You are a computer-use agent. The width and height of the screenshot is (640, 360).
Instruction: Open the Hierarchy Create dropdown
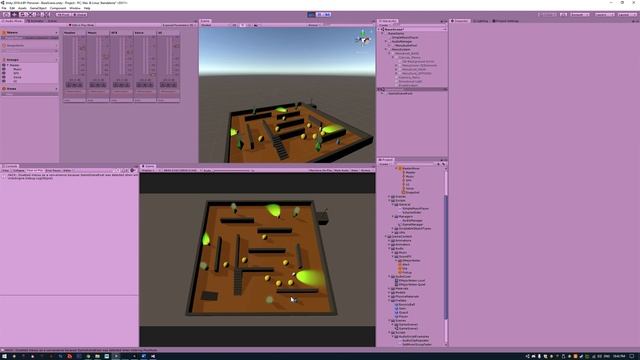click(x=384, y=25)
